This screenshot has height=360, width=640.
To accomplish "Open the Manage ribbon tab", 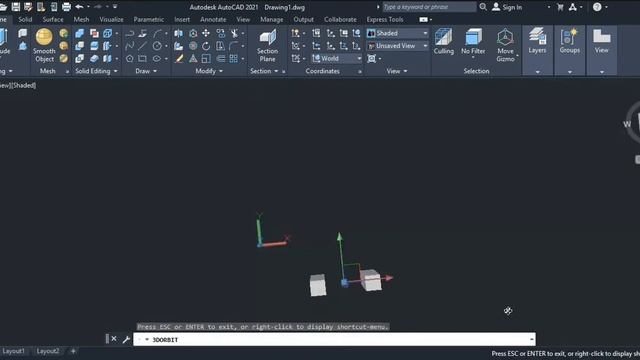I will coord(271,19).
